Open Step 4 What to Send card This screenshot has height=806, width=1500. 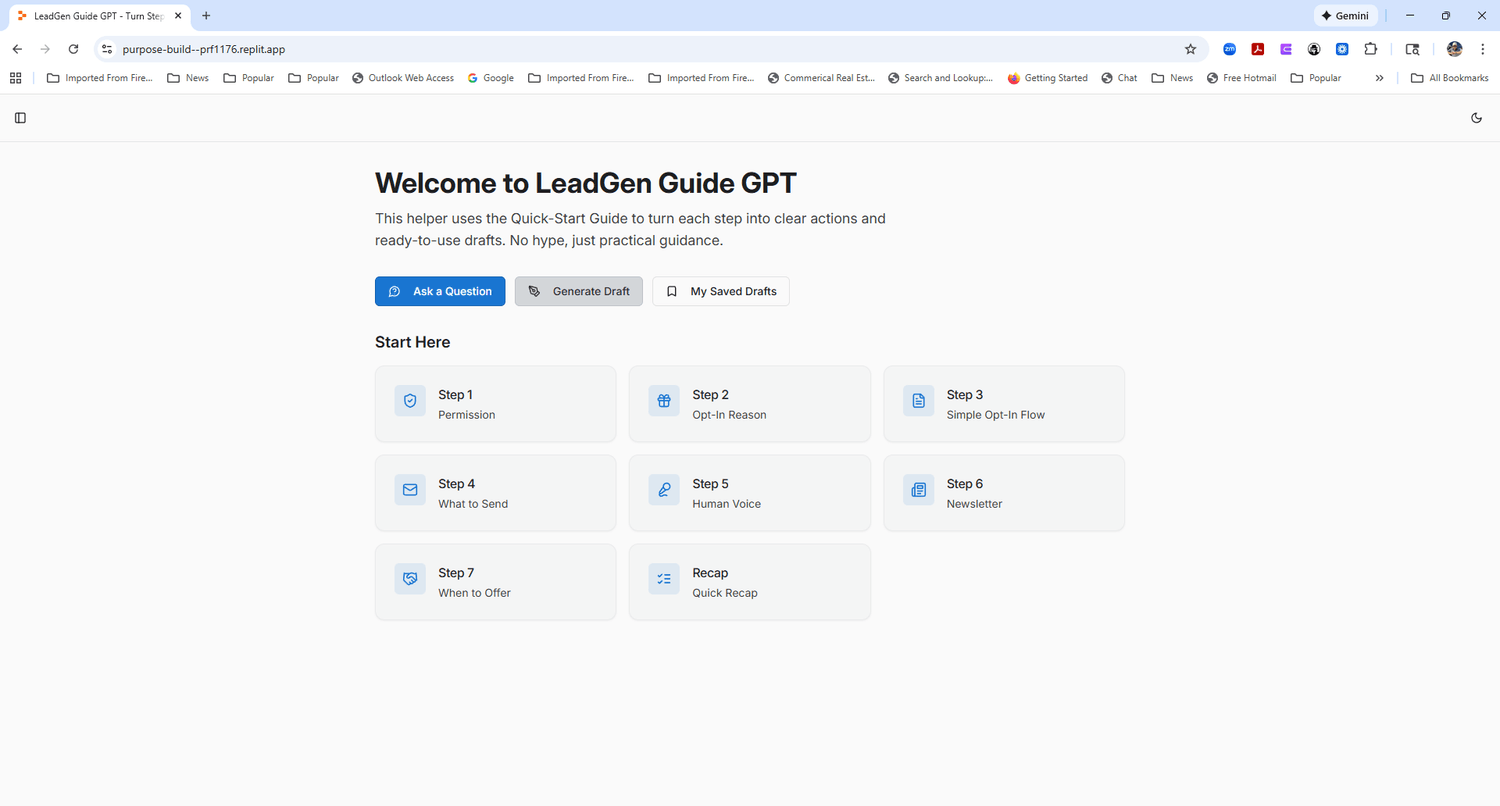[495, 493]
